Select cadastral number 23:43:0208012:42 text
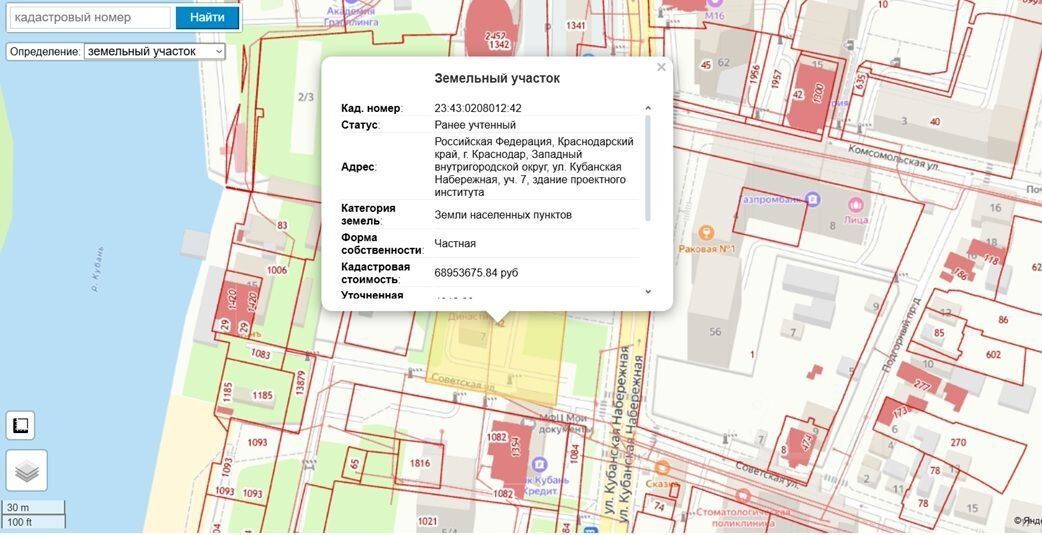This screenshot has height=535, width=1042. tap(478, 108)
